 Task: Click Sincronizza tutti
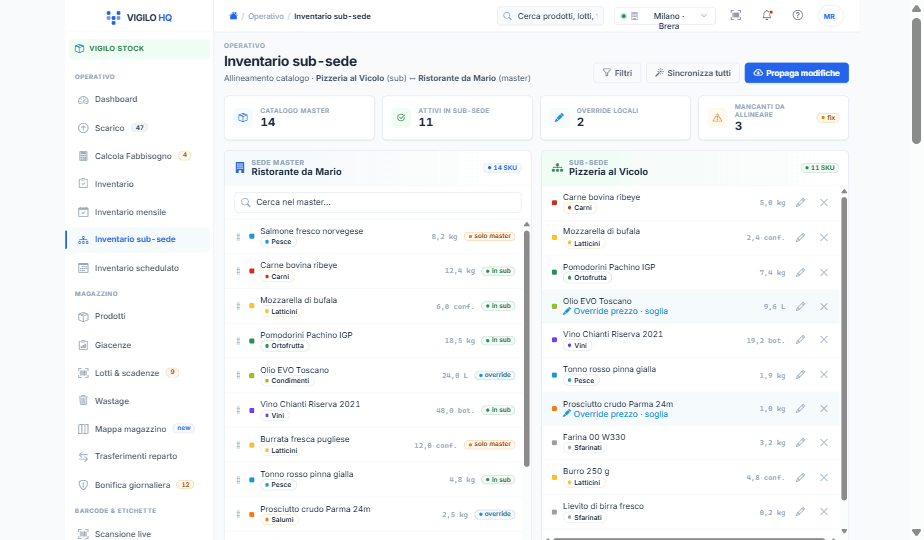pos(693,73)
